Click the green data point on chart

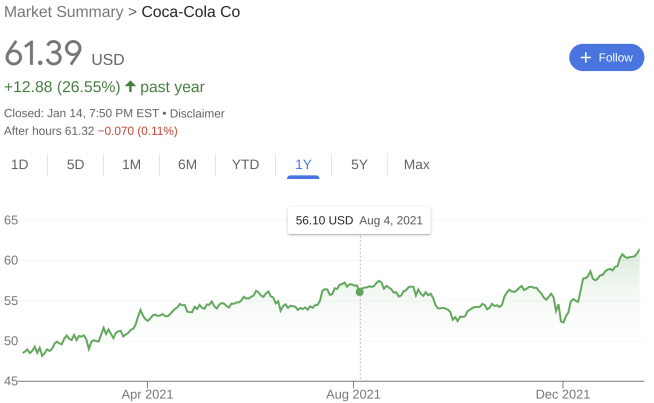click(360, 292)
